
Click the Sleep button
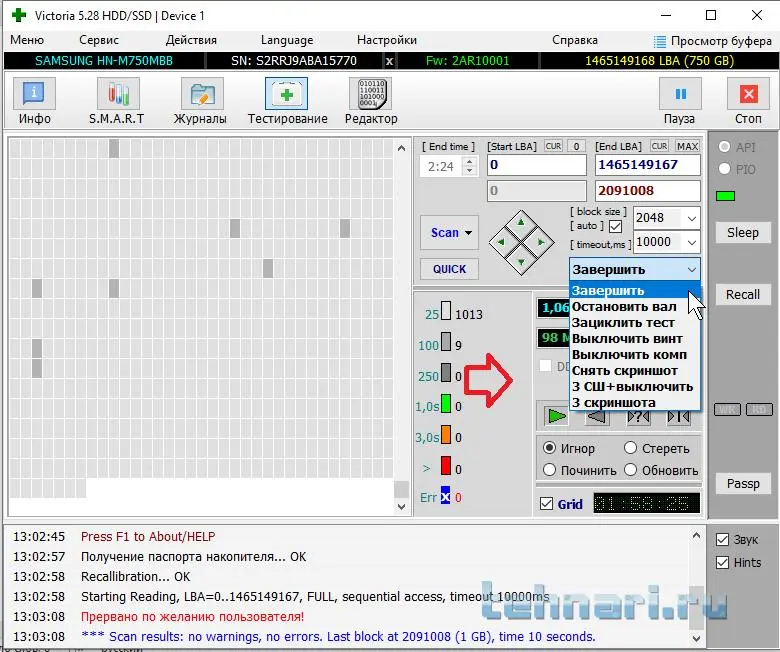tap(743, 232)
